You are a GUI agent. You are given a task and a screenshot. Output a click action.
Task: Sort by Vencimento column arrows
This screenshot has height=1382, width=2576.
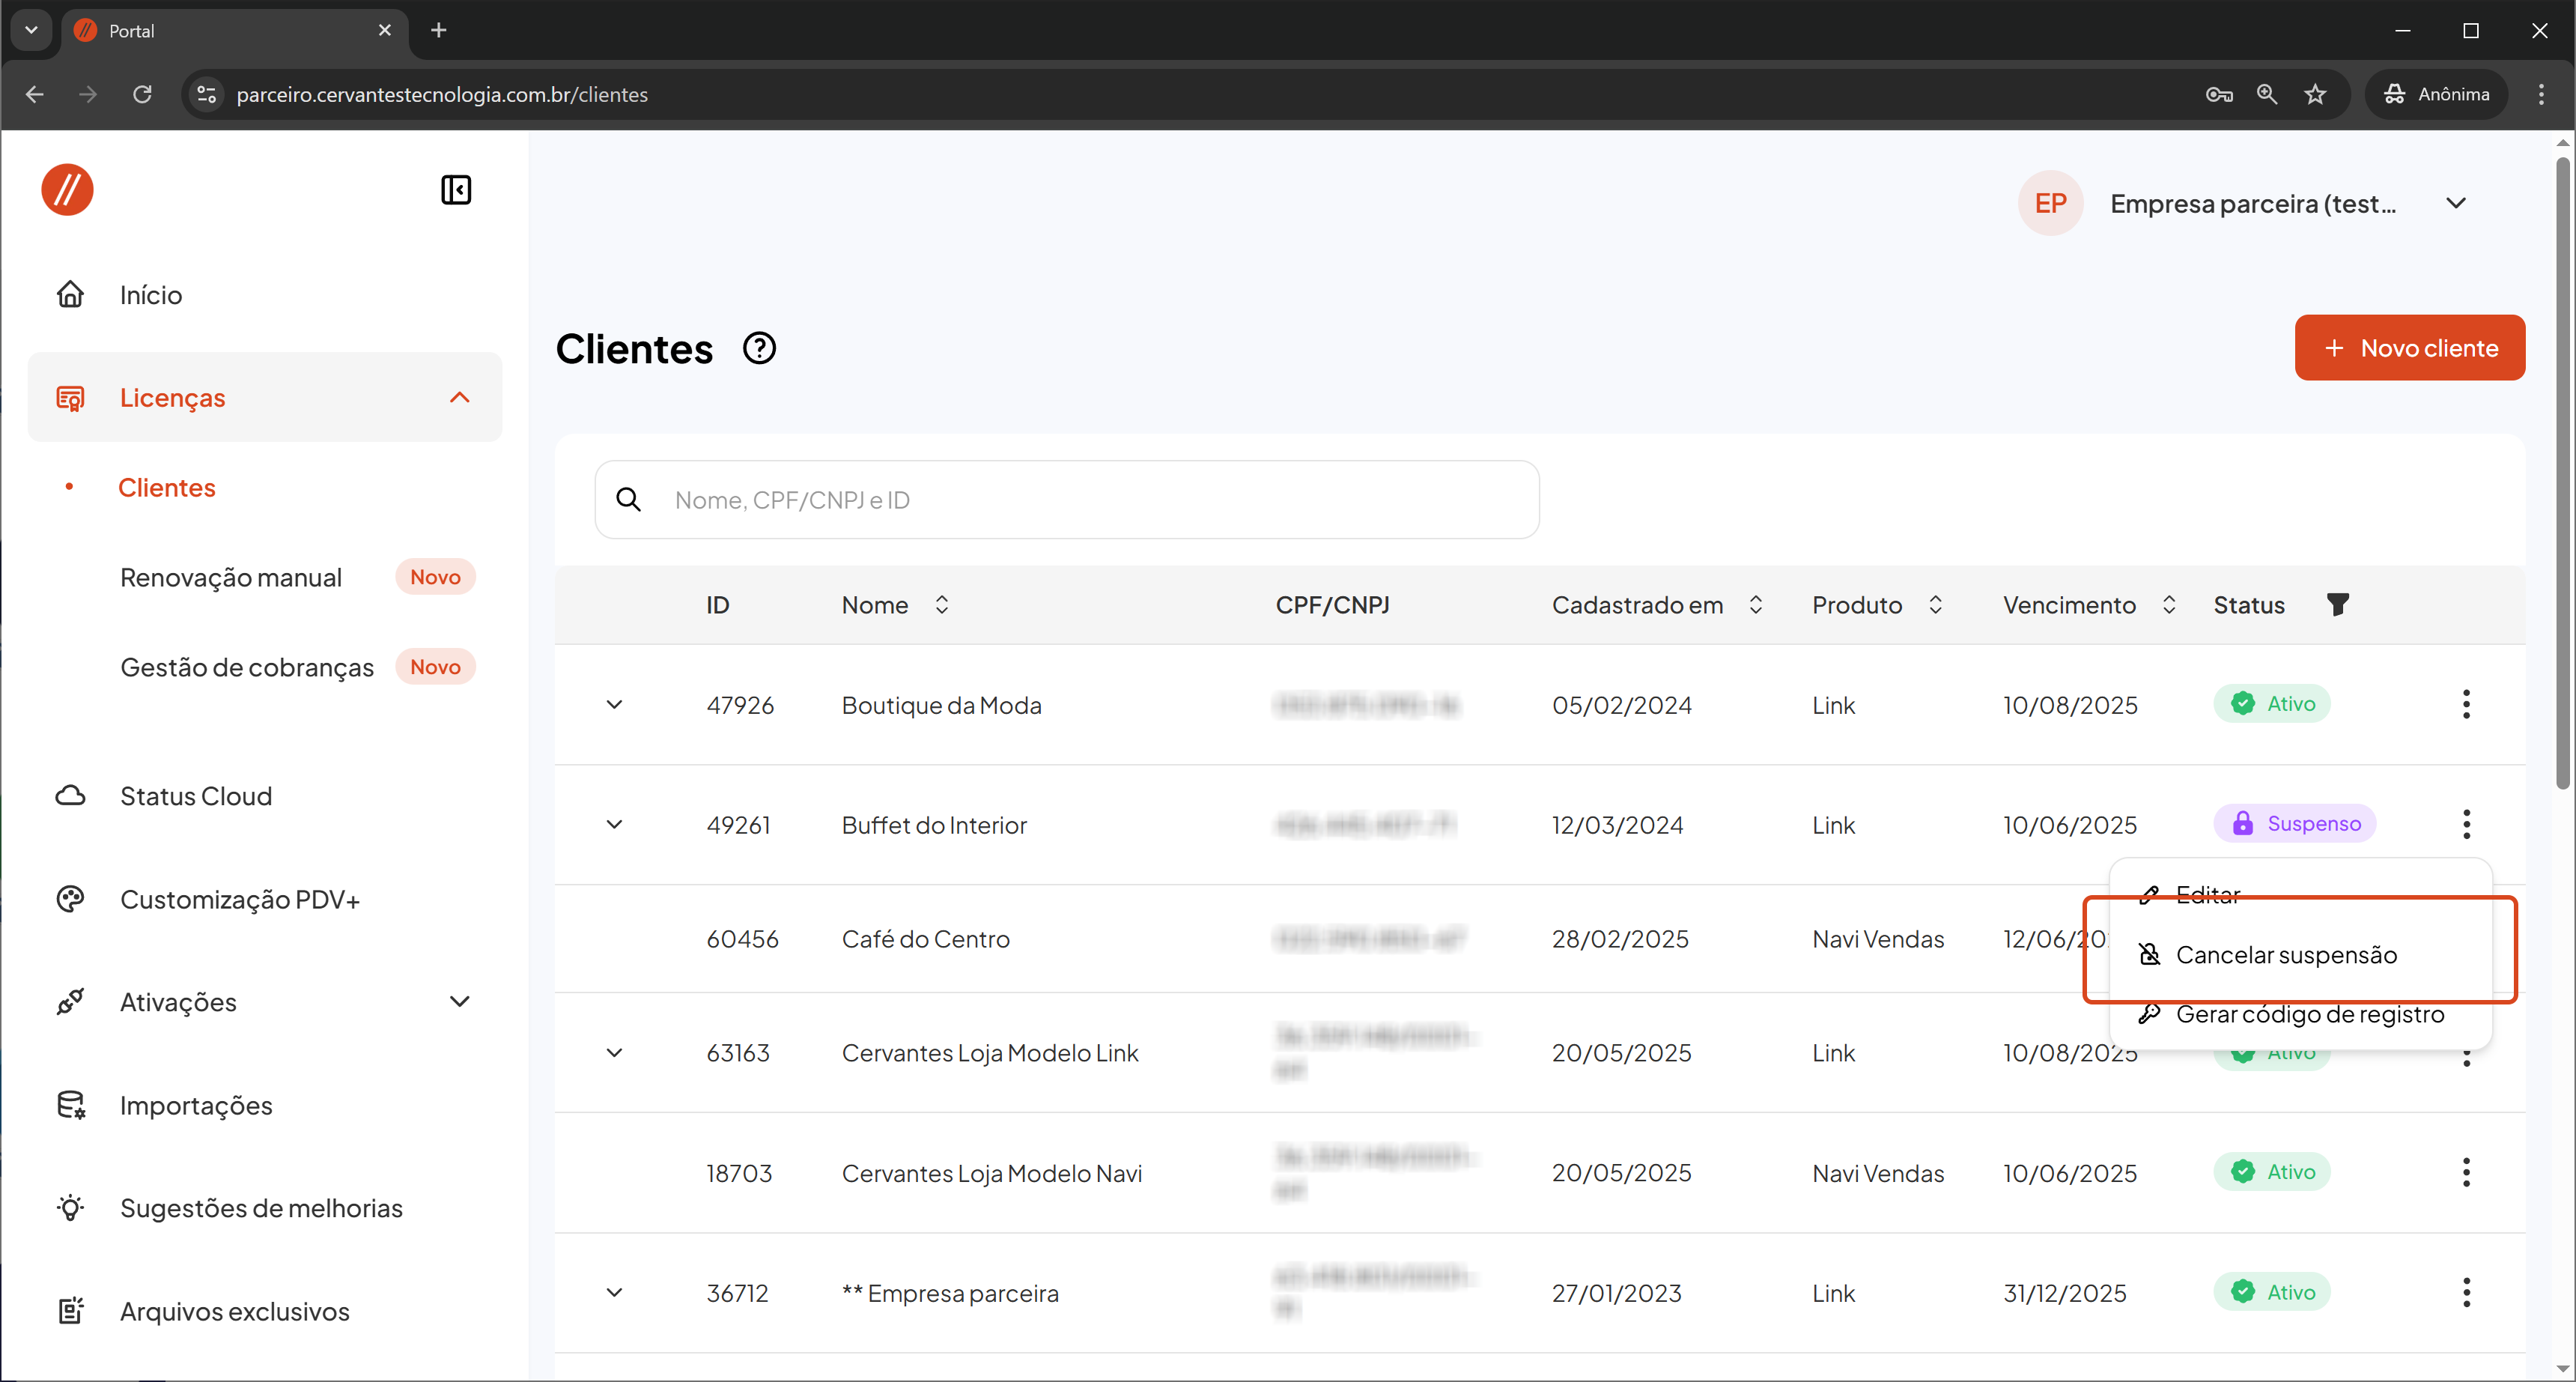(2169, 605)
